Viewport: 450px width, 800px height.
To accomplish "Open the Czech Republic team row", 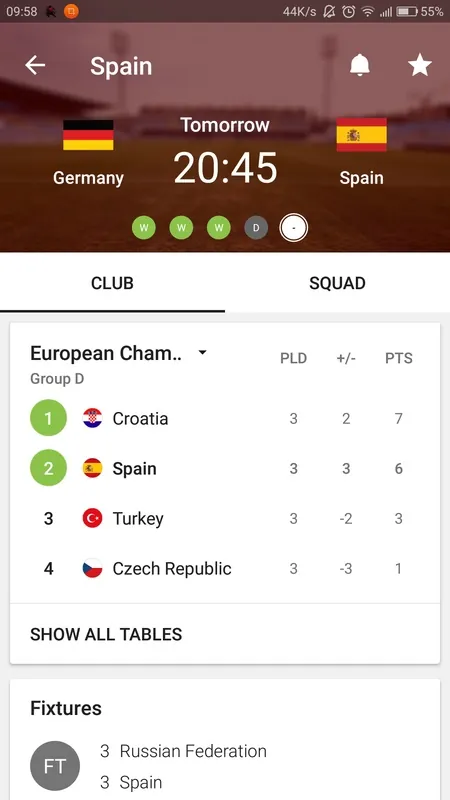I will point(225,568).
